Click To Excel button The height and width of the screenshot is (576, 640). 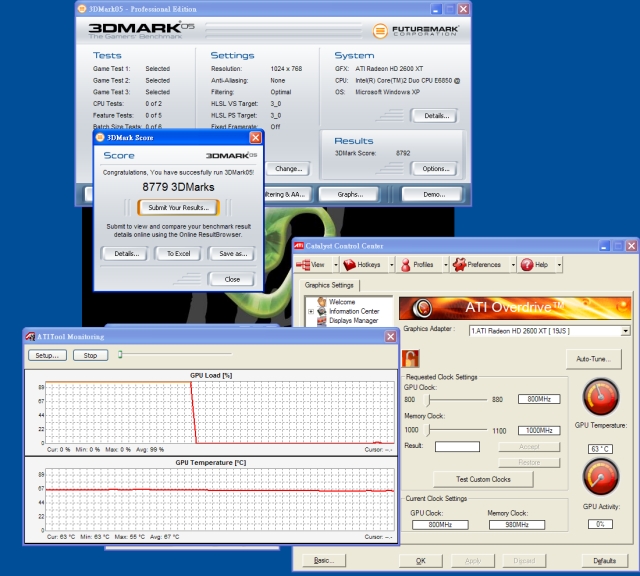coord(178,254)
